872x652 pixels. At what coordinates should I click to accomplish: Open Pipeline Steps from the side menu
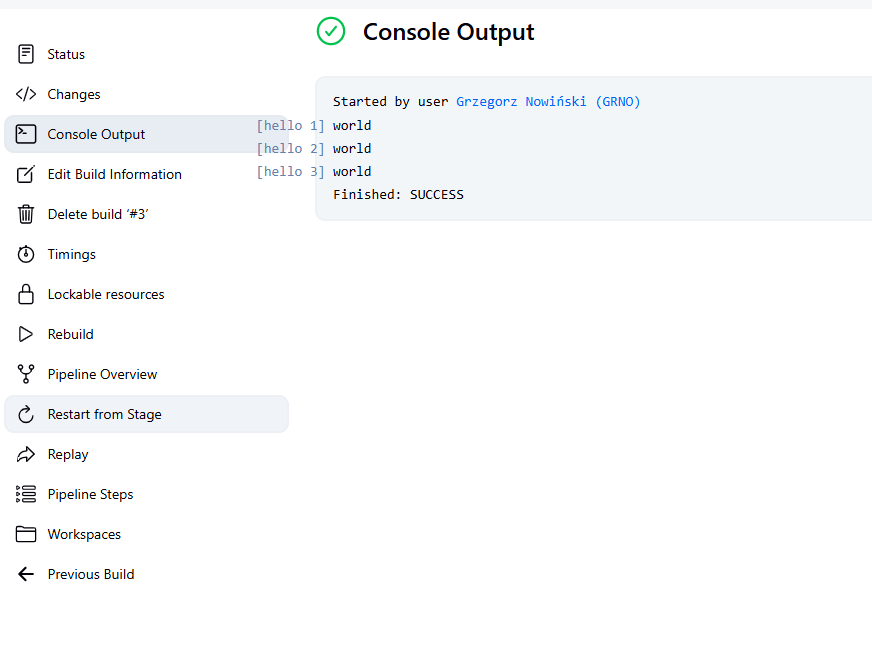point(90,494)
